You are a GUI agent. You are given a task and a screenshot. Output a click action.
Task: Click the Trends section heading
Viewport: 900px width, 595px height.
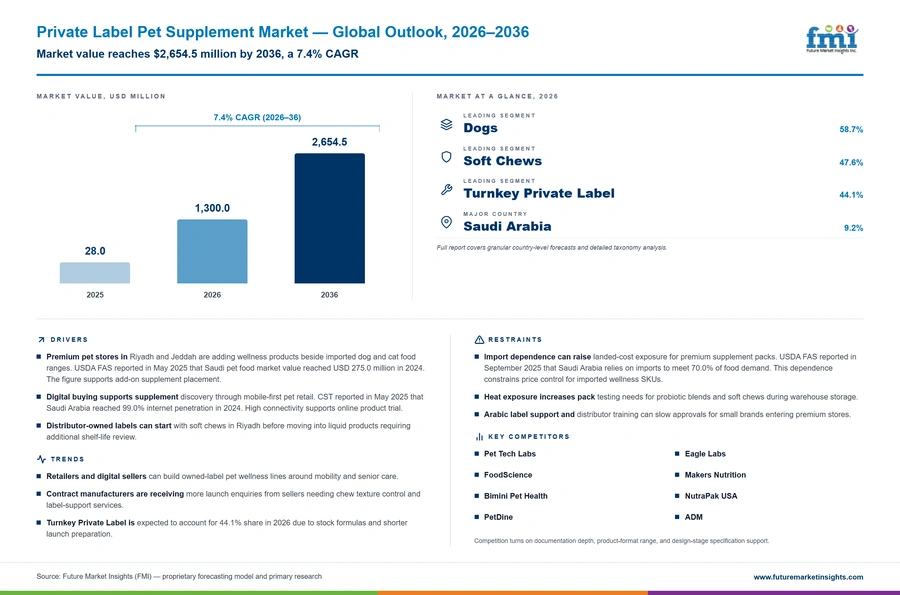(67, 459)
